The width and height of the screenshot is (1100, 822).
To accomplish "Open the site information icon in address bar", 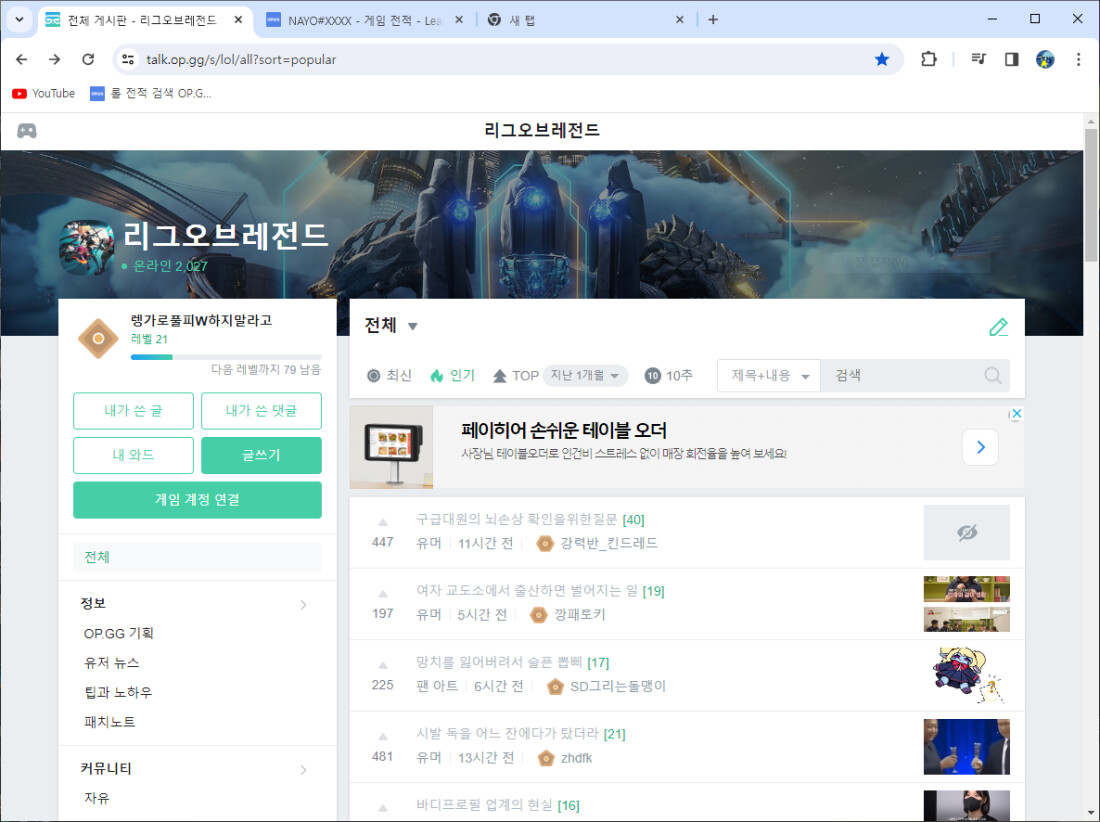I will [x=128, y=60].
